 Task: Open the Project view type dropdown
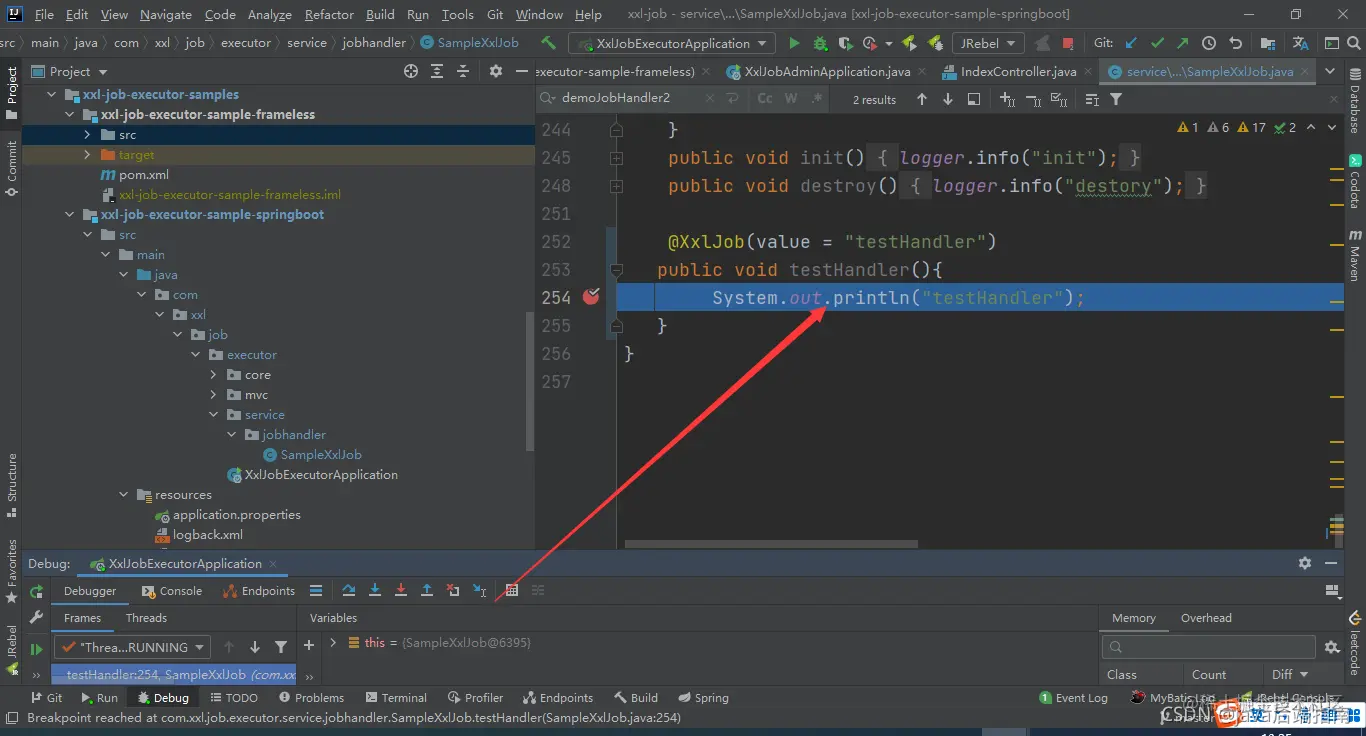(x=71, y=71)
